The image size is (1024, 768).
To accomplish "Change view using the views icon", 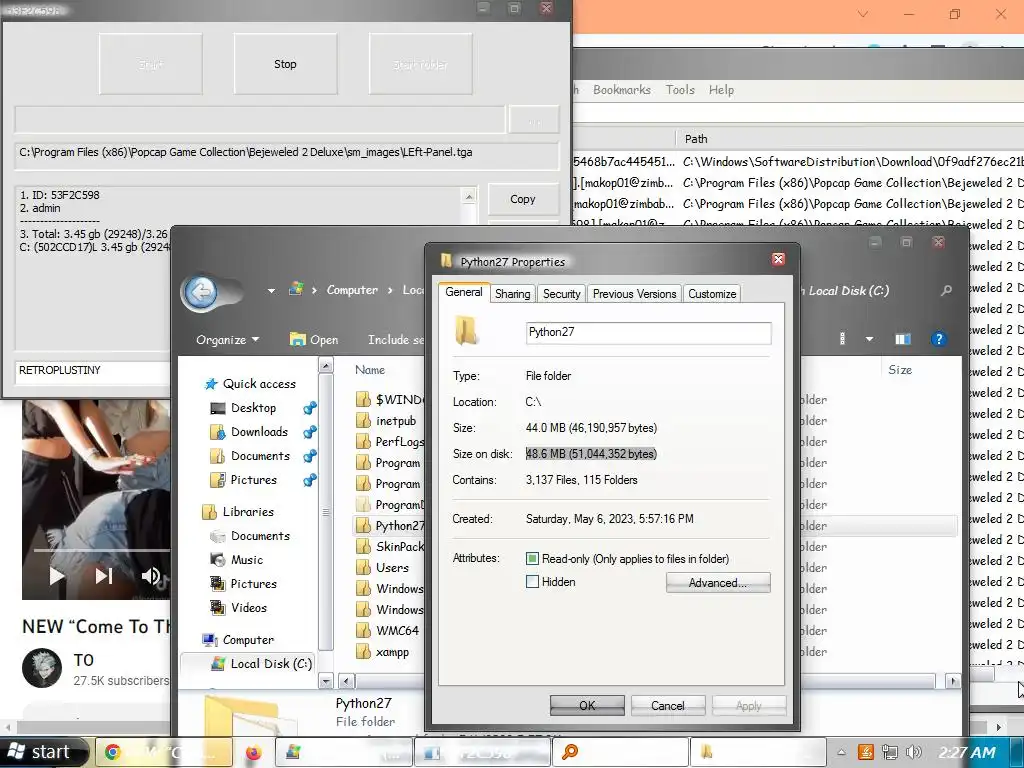I will pos(842,339).
